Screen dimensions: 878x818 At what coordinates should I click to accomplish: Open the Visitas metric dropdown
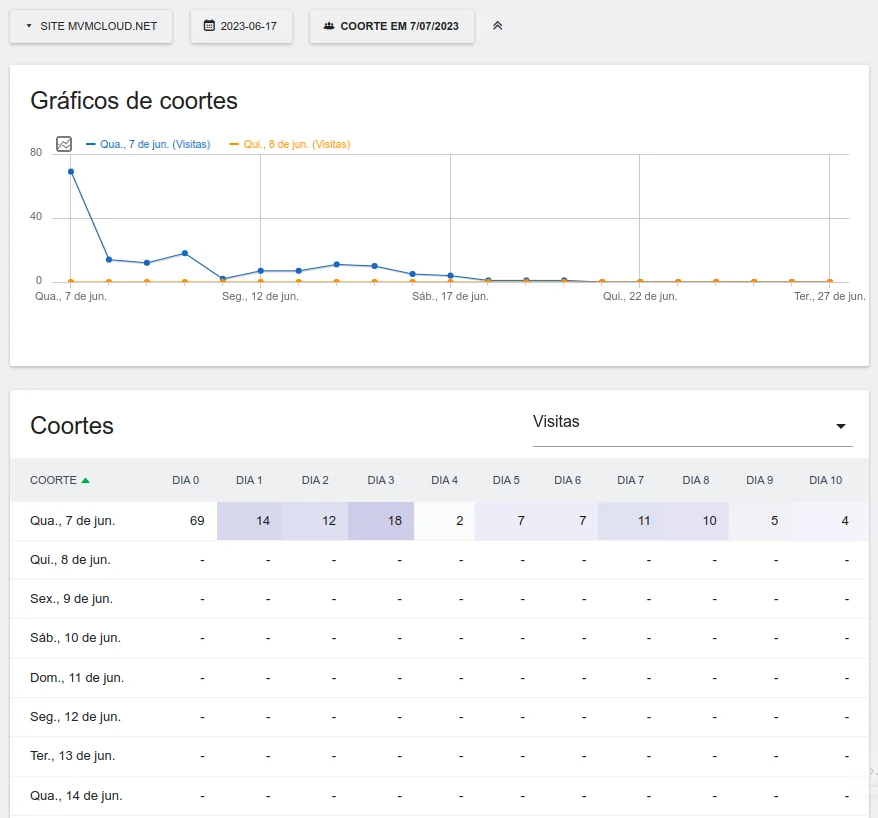[692, 423]
